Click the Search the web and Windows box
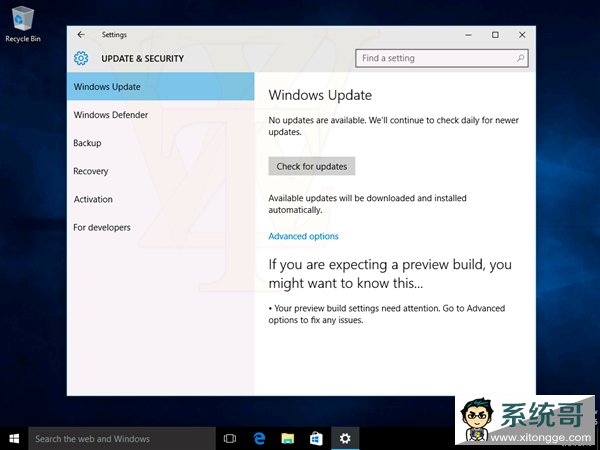The image size is (600, 450). click(x=122, y=439)
